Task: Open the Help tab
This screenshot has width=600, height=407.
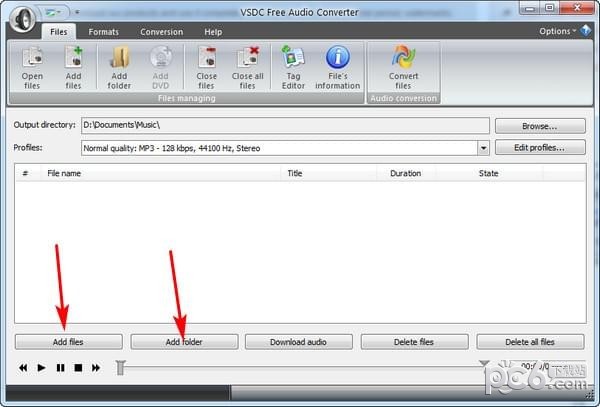Action: pos(213,32)
